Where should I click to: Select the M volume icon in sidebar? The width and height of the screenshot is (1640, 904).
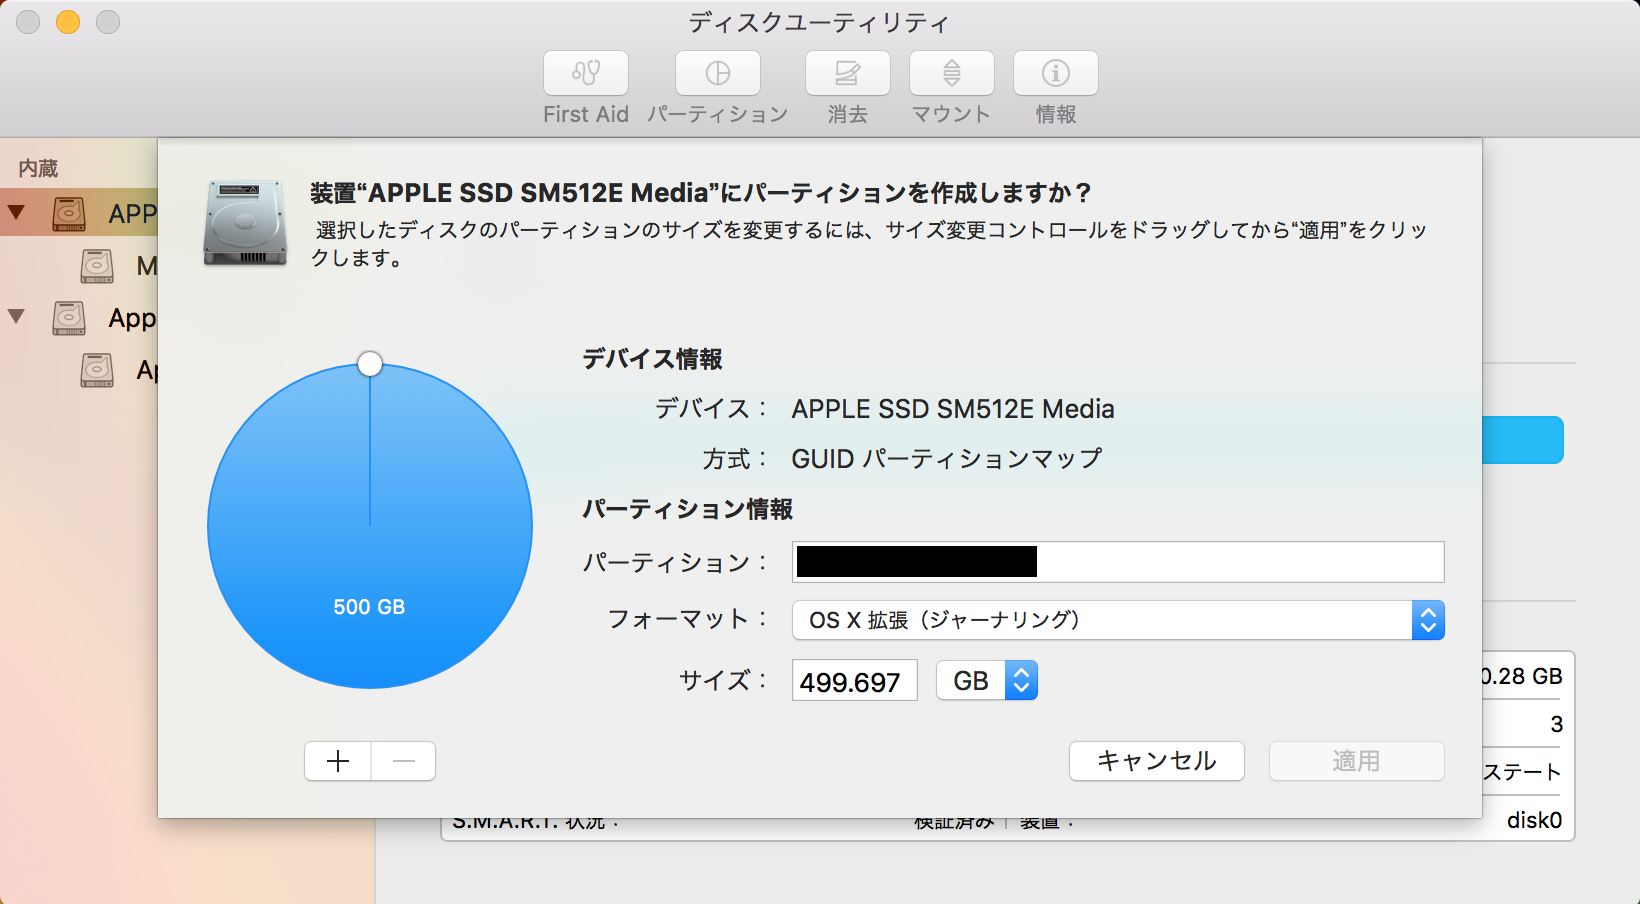pyautogui.click(x=97, y=265)
